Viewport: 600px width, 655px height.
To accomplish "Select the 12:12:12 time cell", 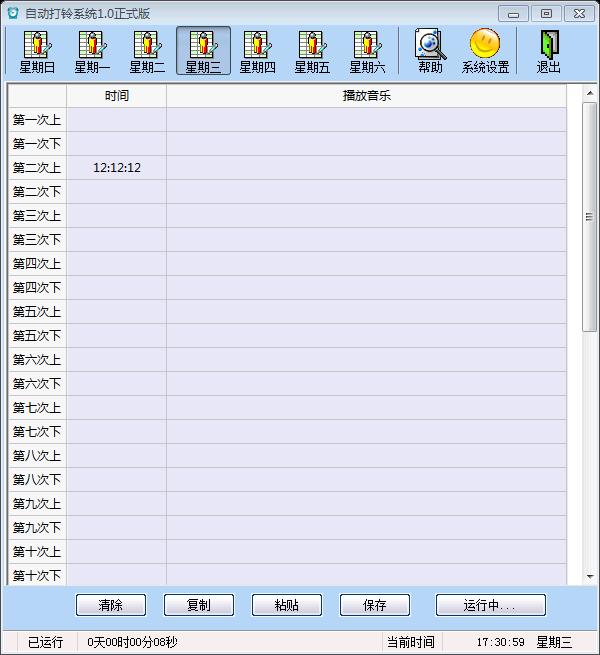I will [117, 168].
